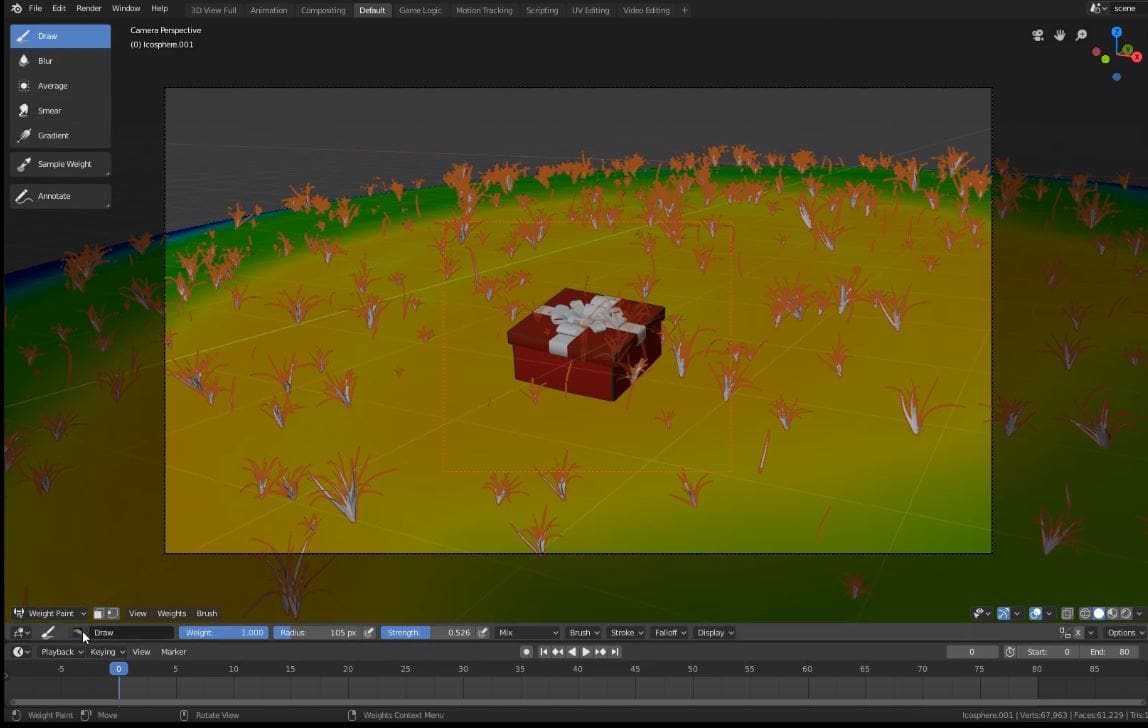Screen dimensions: 1148x728
Task: Play the animation forward
Action: (586, 652)
